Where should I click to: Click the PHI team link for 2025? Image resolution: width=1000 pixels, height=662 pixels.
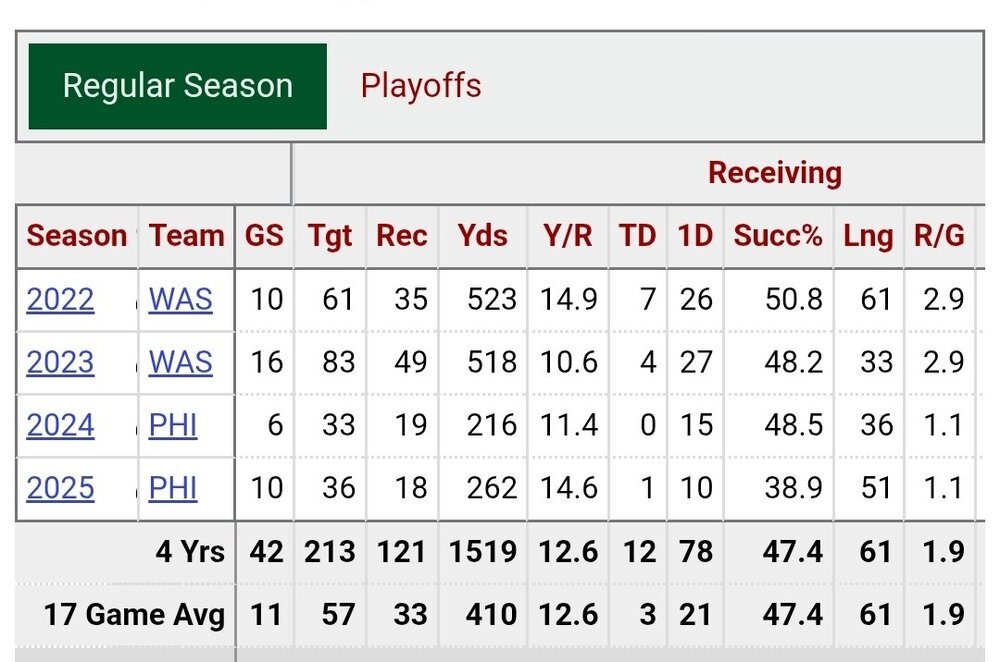click(173, 488)
